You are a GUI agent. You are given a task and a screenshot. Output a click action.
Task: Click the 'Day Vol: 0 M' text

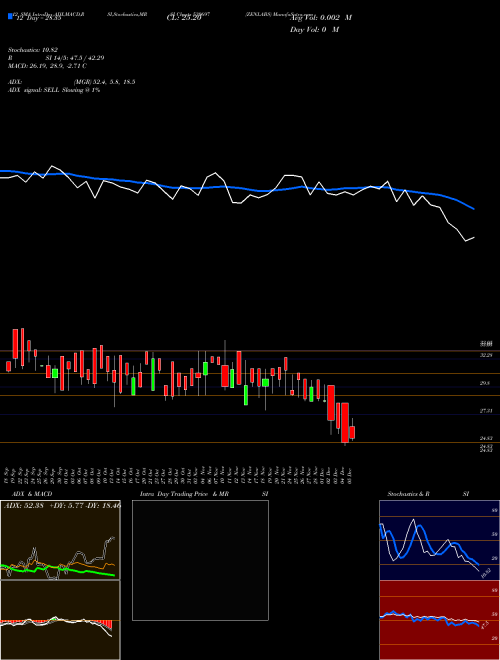[314, 30]
